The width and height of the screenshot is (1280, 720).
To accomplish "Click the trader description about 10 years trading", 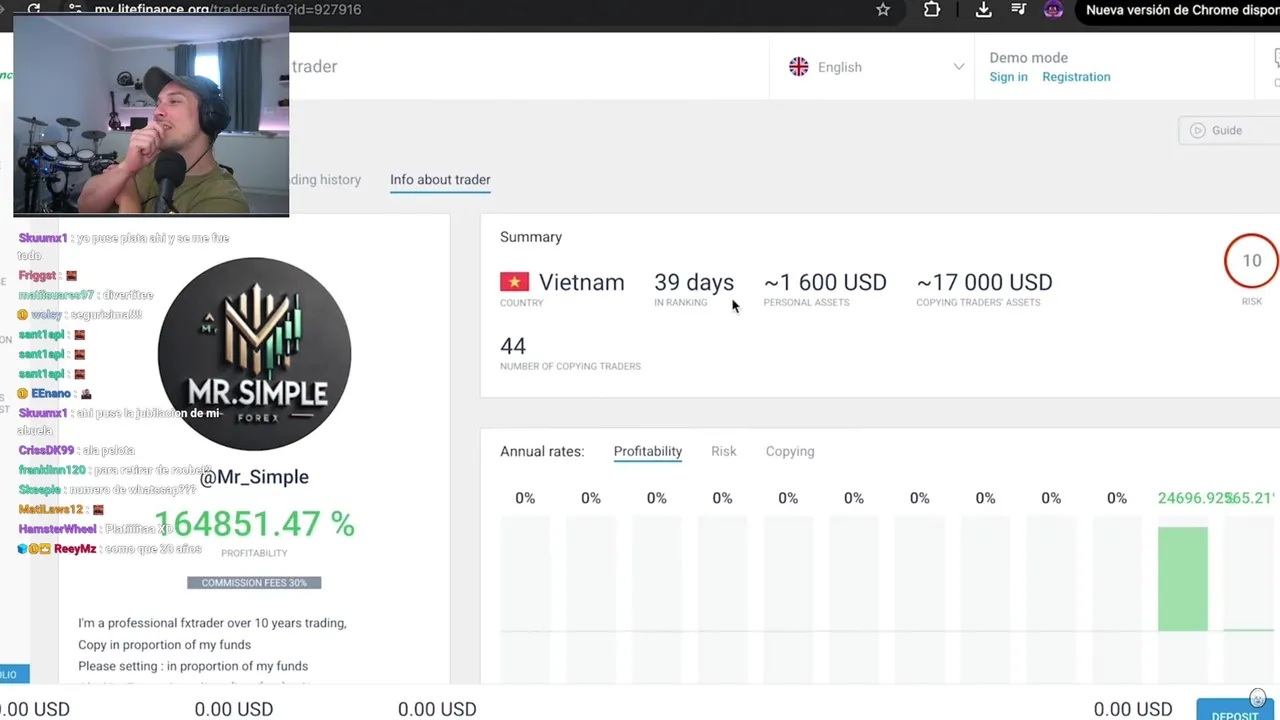I will point(212,623).
